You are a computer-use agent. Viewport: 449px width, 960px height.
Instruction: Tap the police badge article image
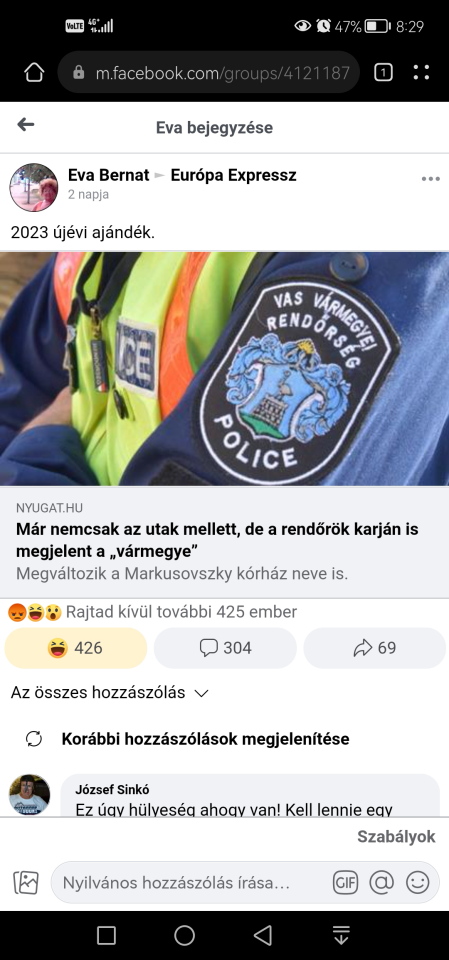tap(224, 369)
